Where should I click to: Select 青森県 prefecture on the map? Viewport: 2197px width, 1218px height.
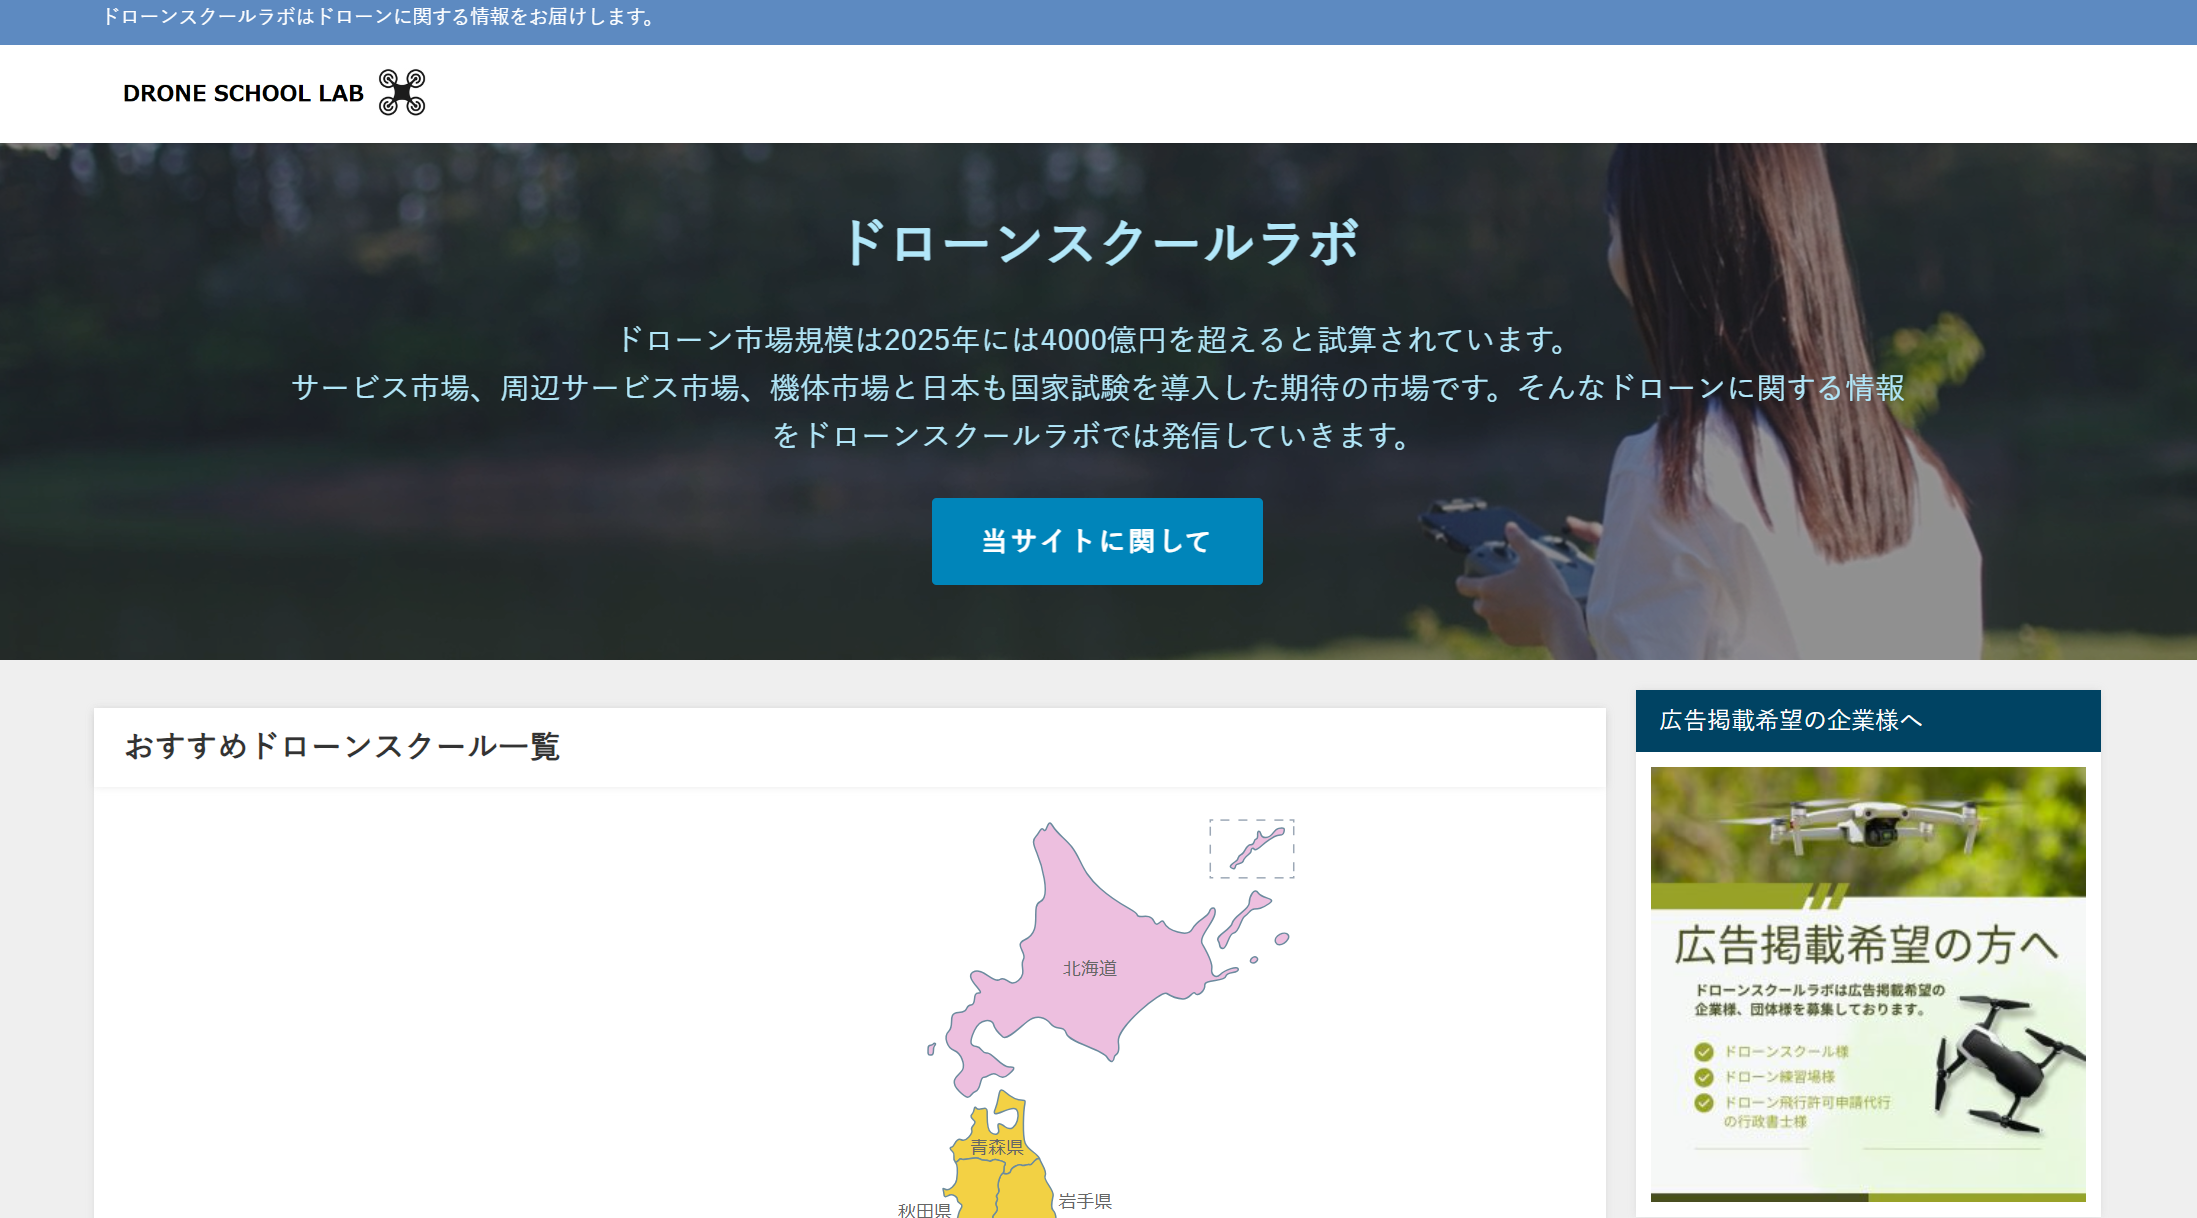click(997, 1146)
